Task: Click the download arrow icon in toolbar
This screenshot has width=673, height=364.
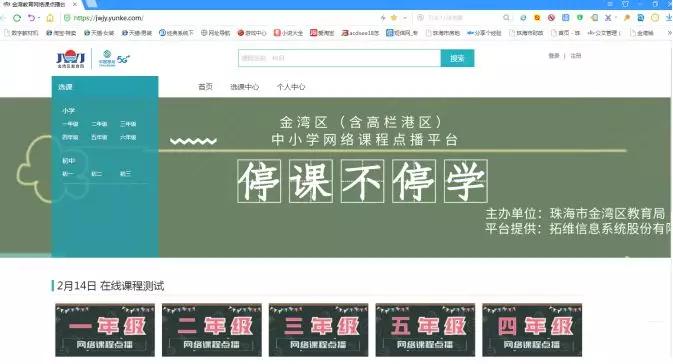Action: 669,18
